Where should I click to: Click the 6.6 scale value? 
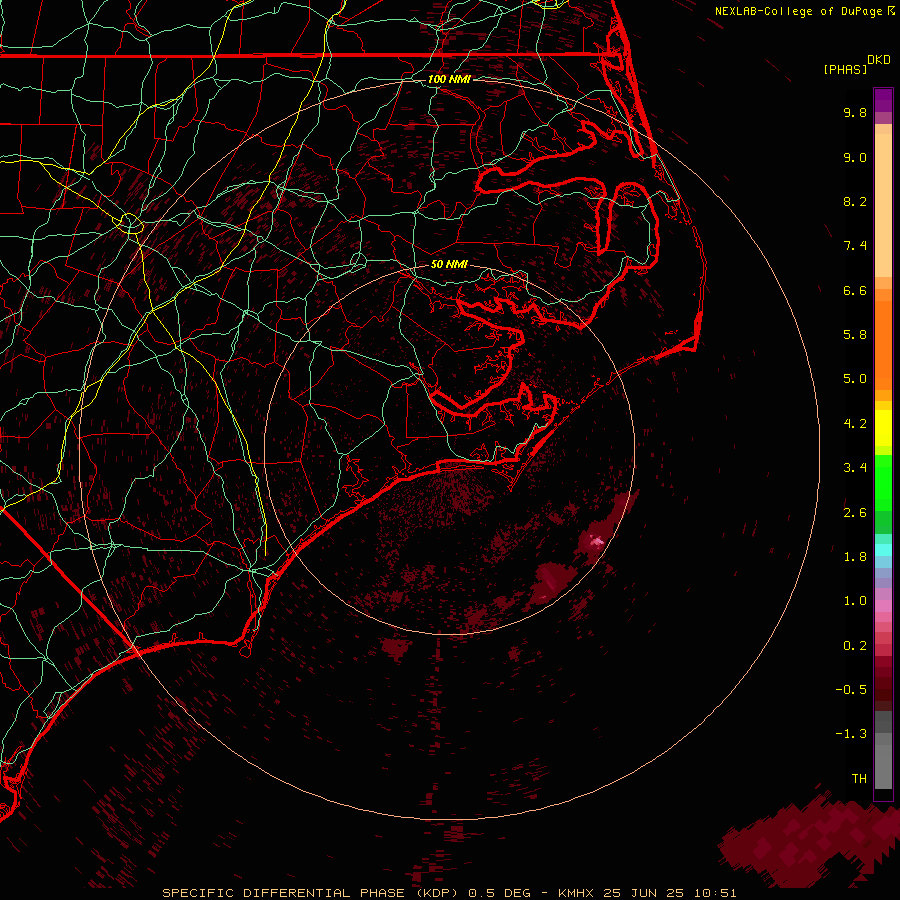[855, 290]
